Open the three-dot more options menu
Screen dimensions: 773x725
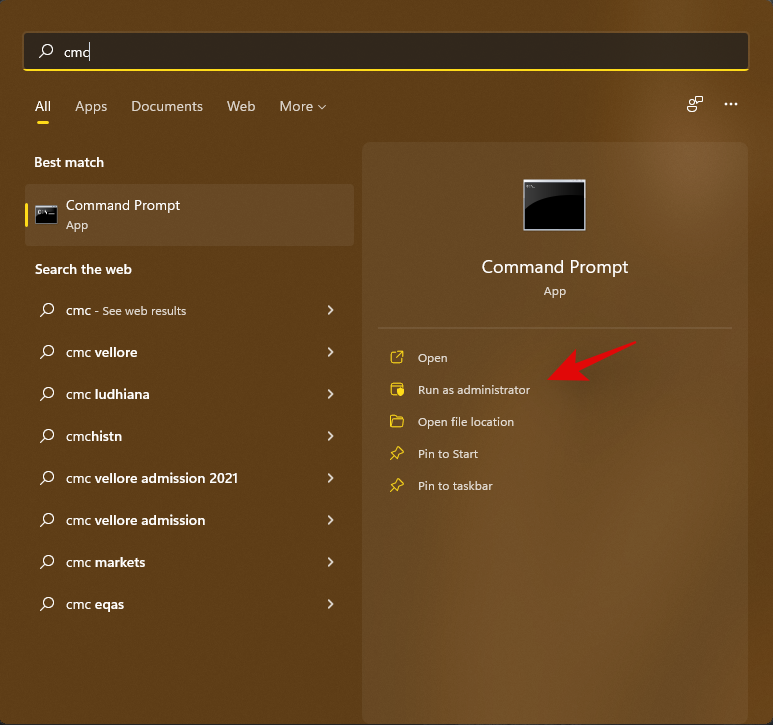coord(731,104)
